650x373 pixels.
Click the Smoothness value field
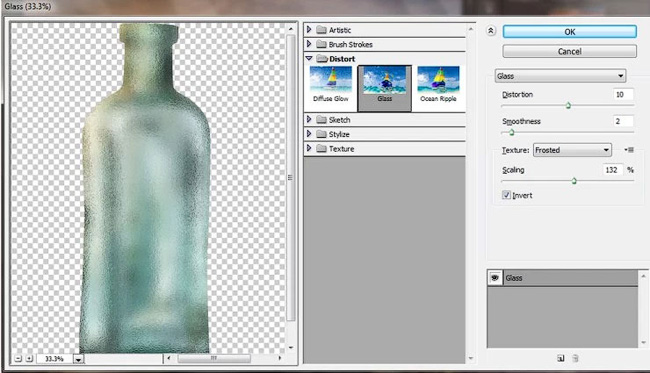(x=623, y=121)
